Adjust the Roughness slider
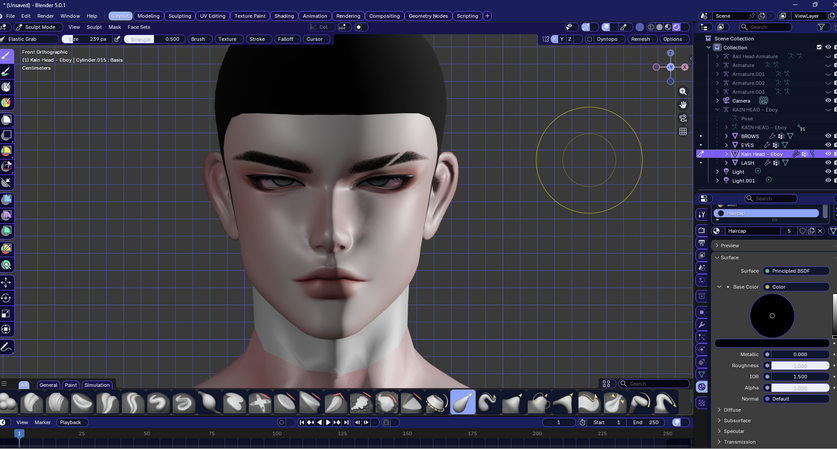The width and height of the screenshot is (837, 449). pyautogui.click(x=800, y=366)
